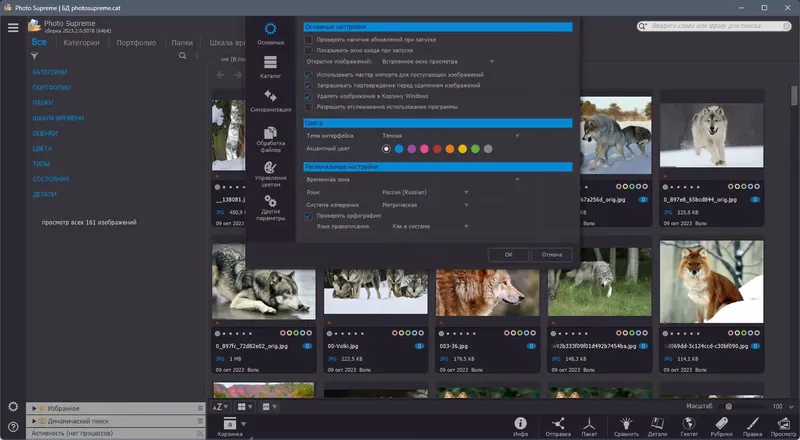The image size is (800, 440).
Task: Open the Система измерения dropdown
Action: coord(425,205)
